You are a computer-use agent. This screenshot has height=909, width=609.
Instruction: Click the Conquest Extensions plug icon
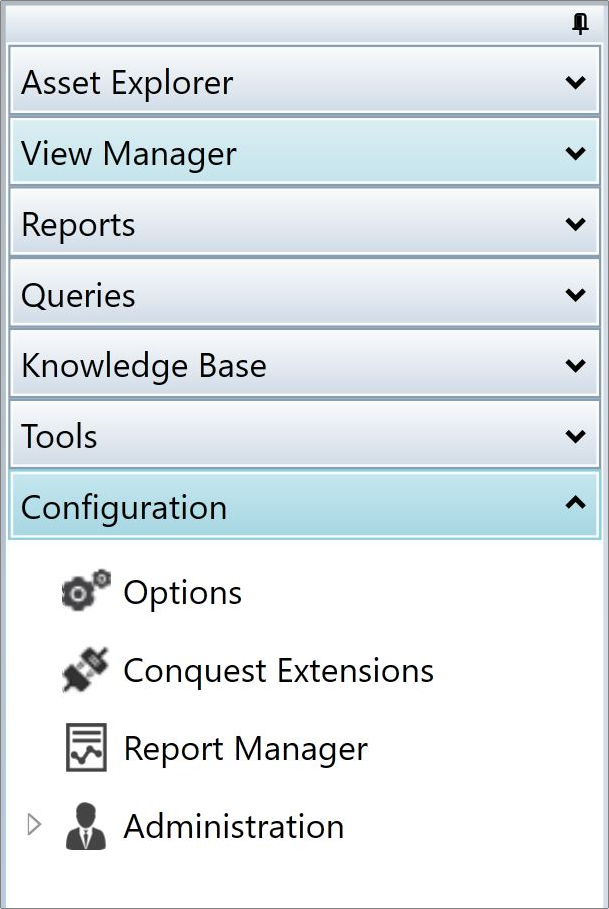coord(86,670)
